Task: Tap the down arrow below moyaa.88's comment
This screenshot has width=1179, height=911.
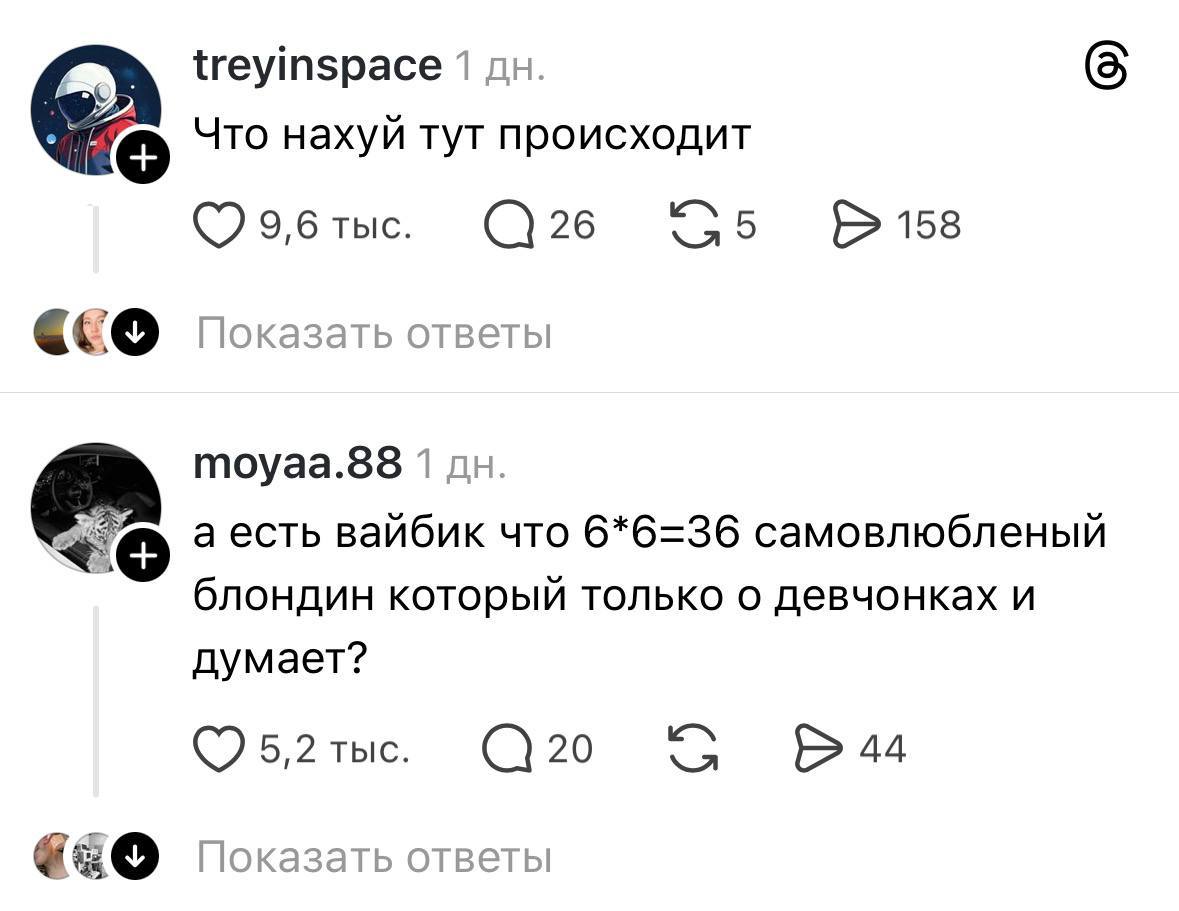Action: tap(132, 857)
